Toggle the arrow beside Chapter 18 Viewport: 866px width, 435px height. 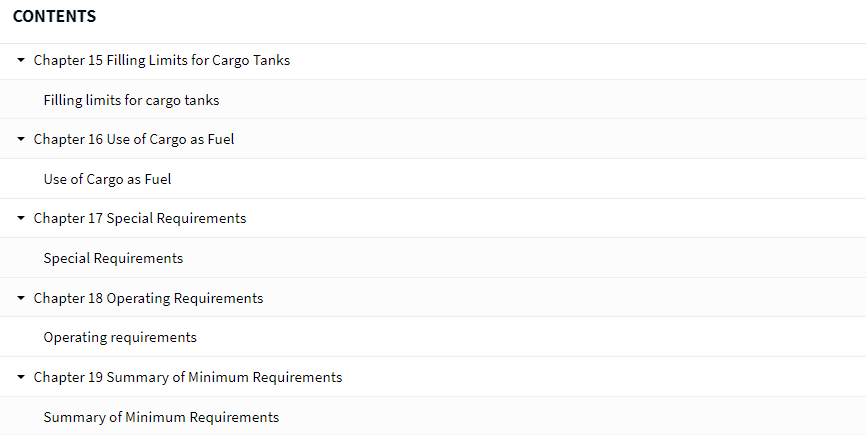[21, 298]
